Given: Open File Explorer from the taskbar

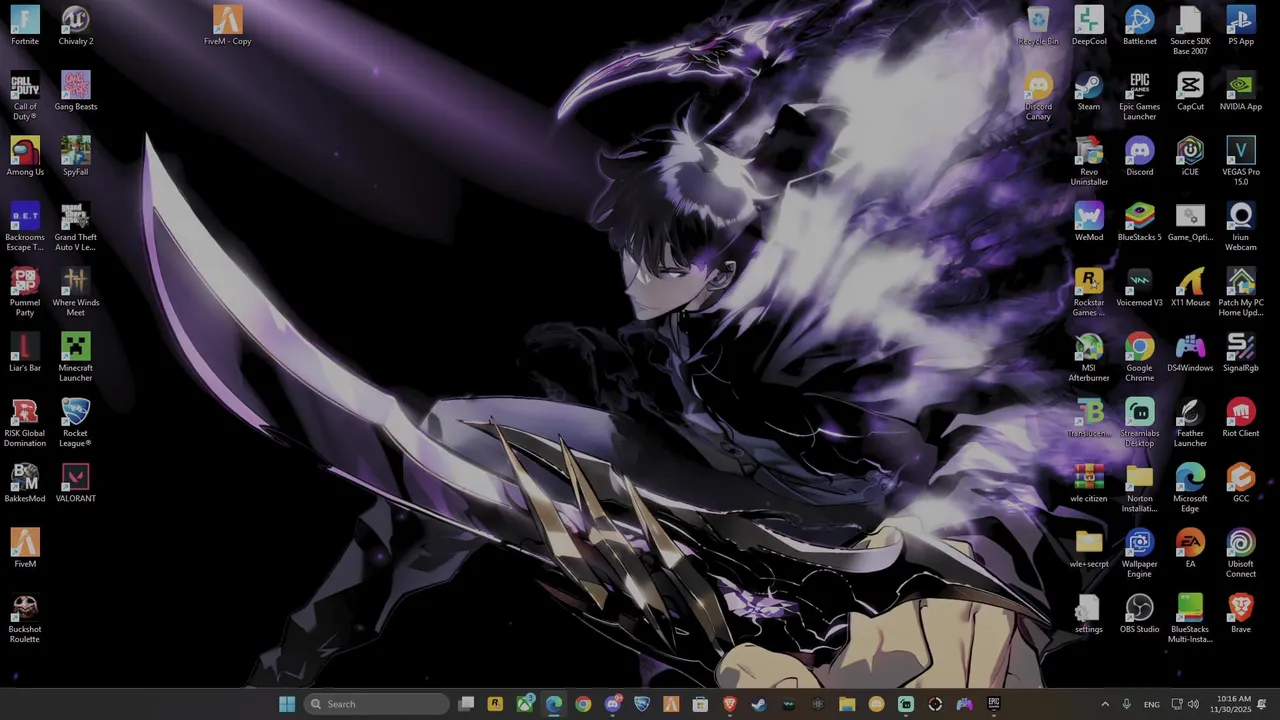Looking at the screenshot, I should pyautogui.click(x=847, y=704).
